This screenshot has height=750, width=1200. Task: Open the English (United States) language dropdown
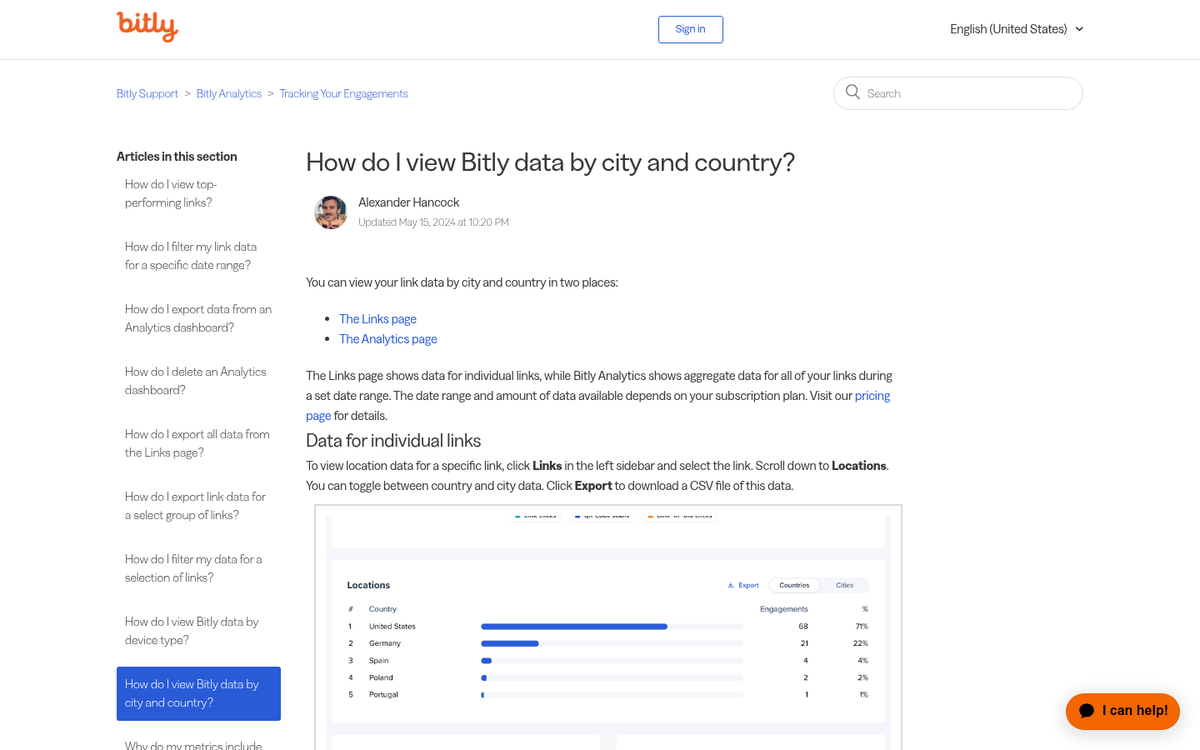coord(1009,29)
